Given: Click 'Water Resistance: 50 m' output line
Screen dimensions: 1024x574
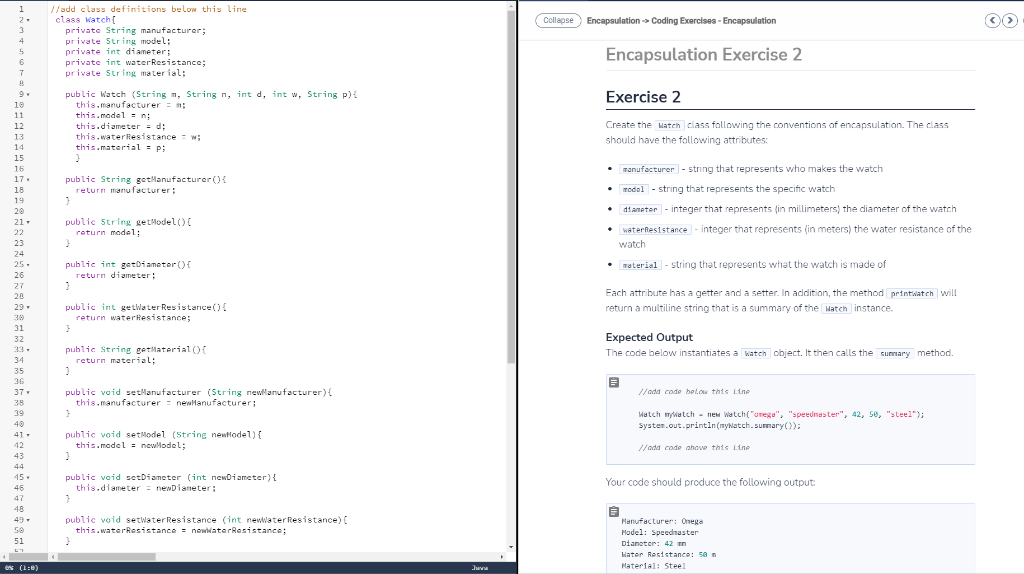Looking at the screenshot, I should [669, 554].
